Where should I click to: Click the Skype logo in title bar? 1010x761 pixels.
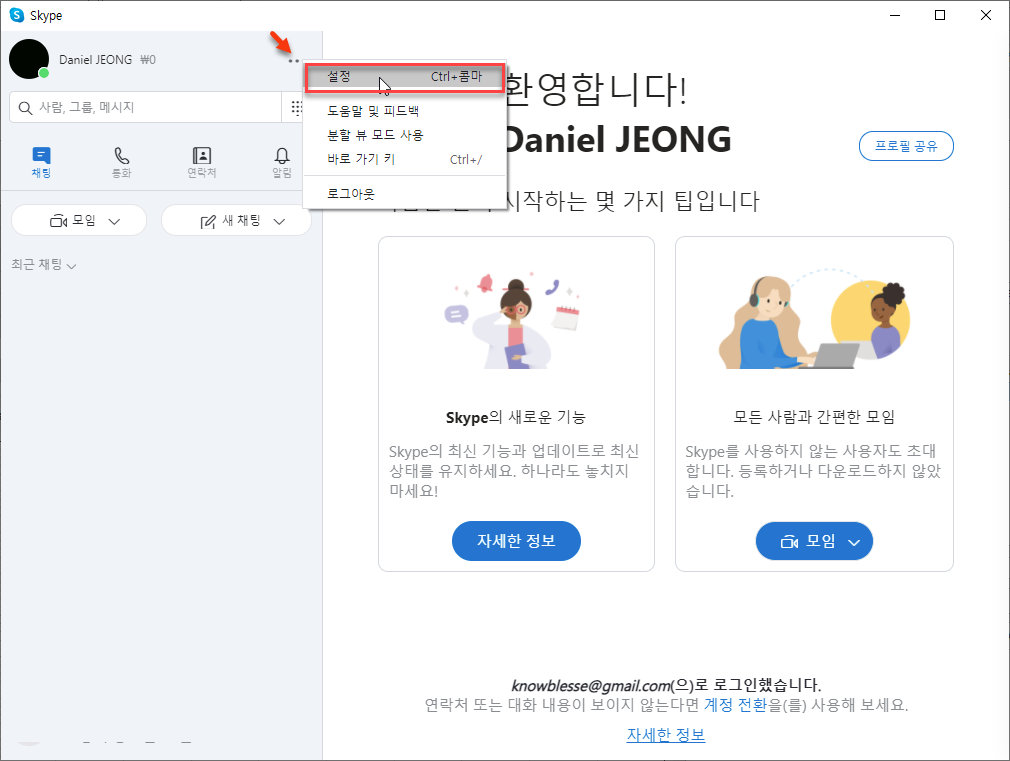click(x=17, y=15)
